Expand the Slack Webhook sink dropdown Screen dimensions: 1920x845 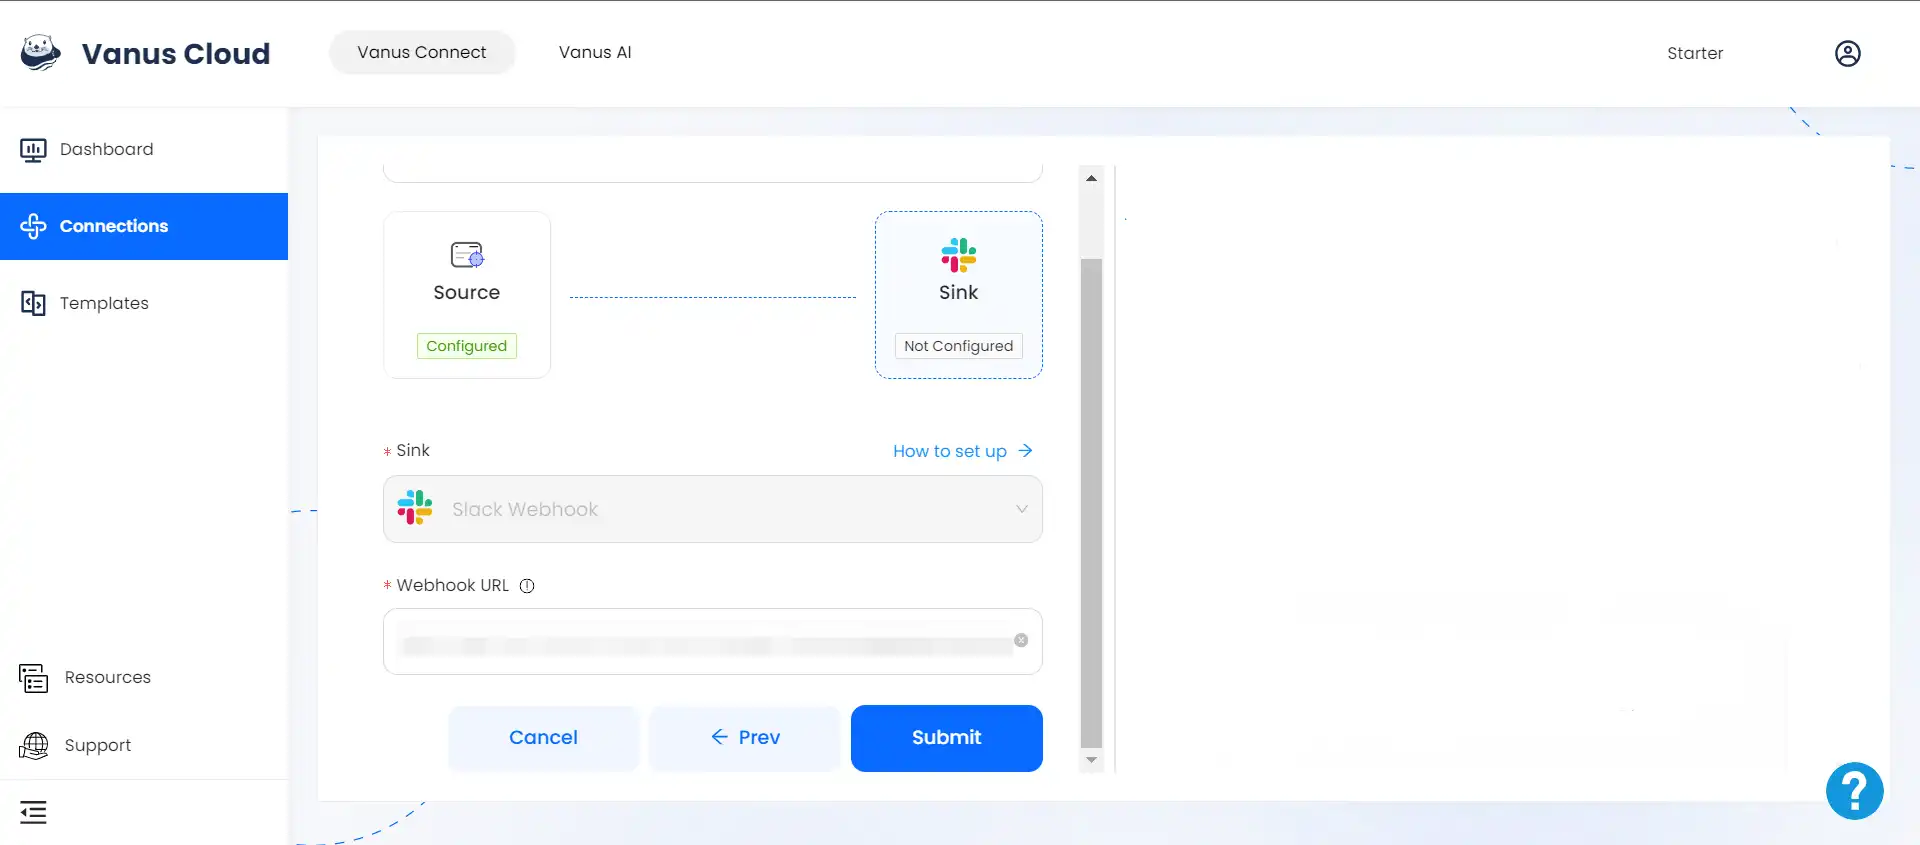[x=713, y=509]
